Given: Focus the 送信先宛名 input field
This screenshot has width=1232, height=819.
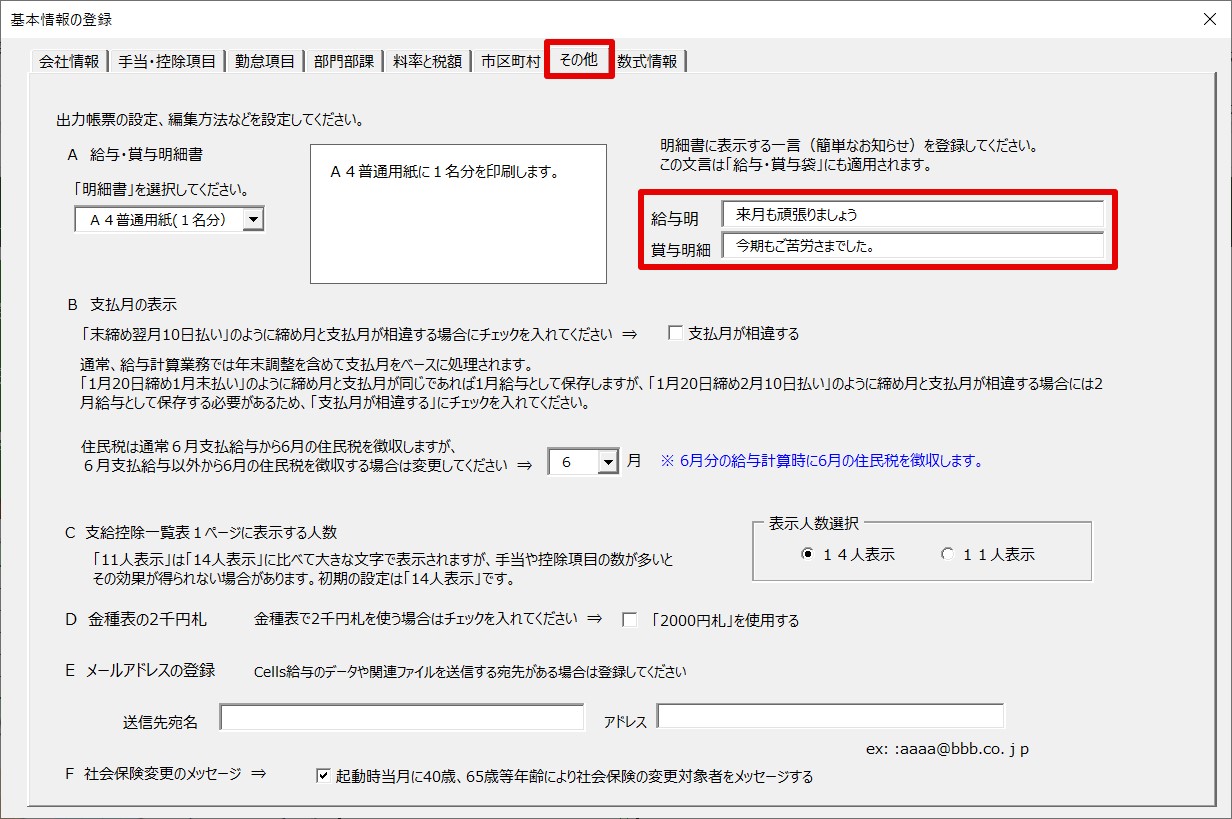Looking at the screenshot, I should (x=402, y=718).
